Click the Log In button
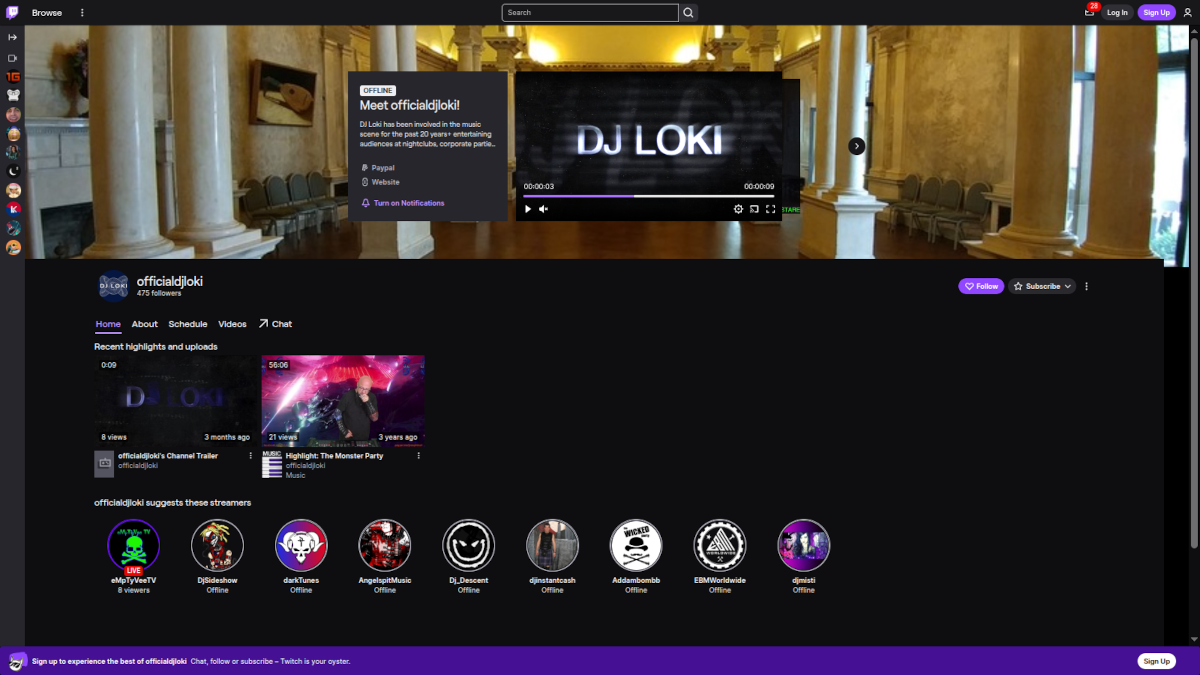 [1117, 13]
